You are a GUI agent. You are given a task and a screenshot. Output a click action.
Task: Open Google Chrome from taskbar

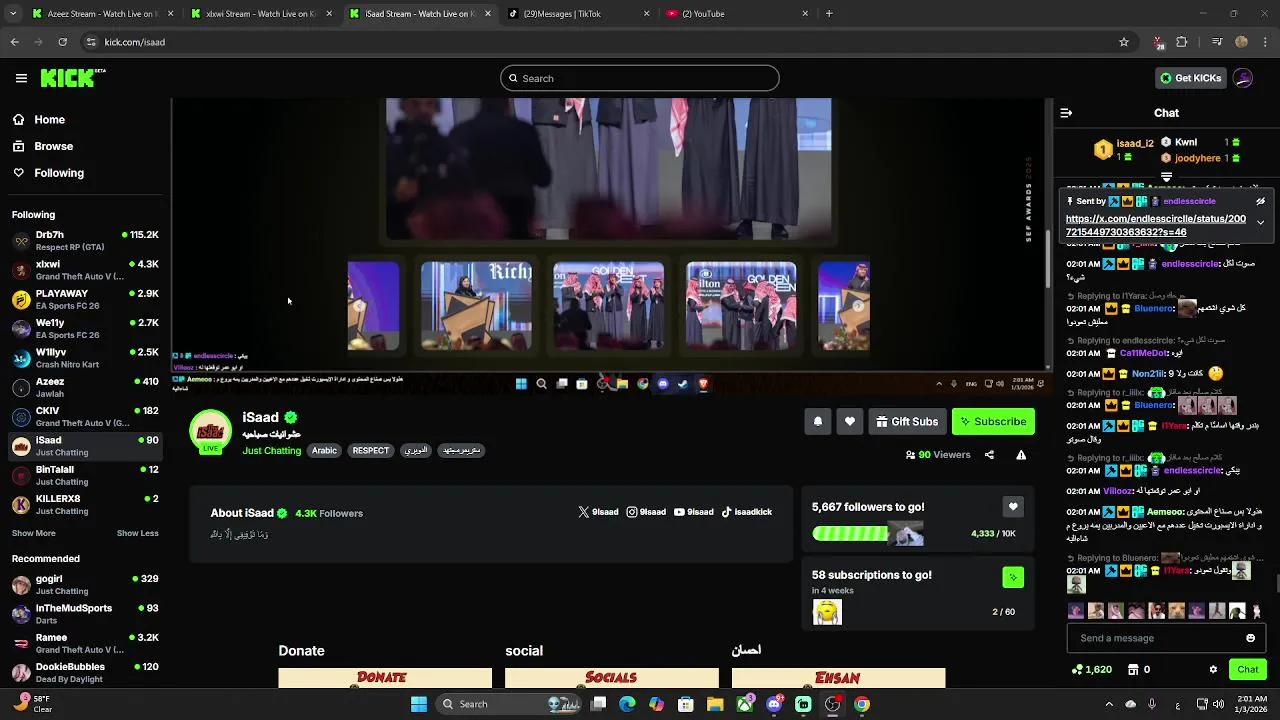click(862, 704)
